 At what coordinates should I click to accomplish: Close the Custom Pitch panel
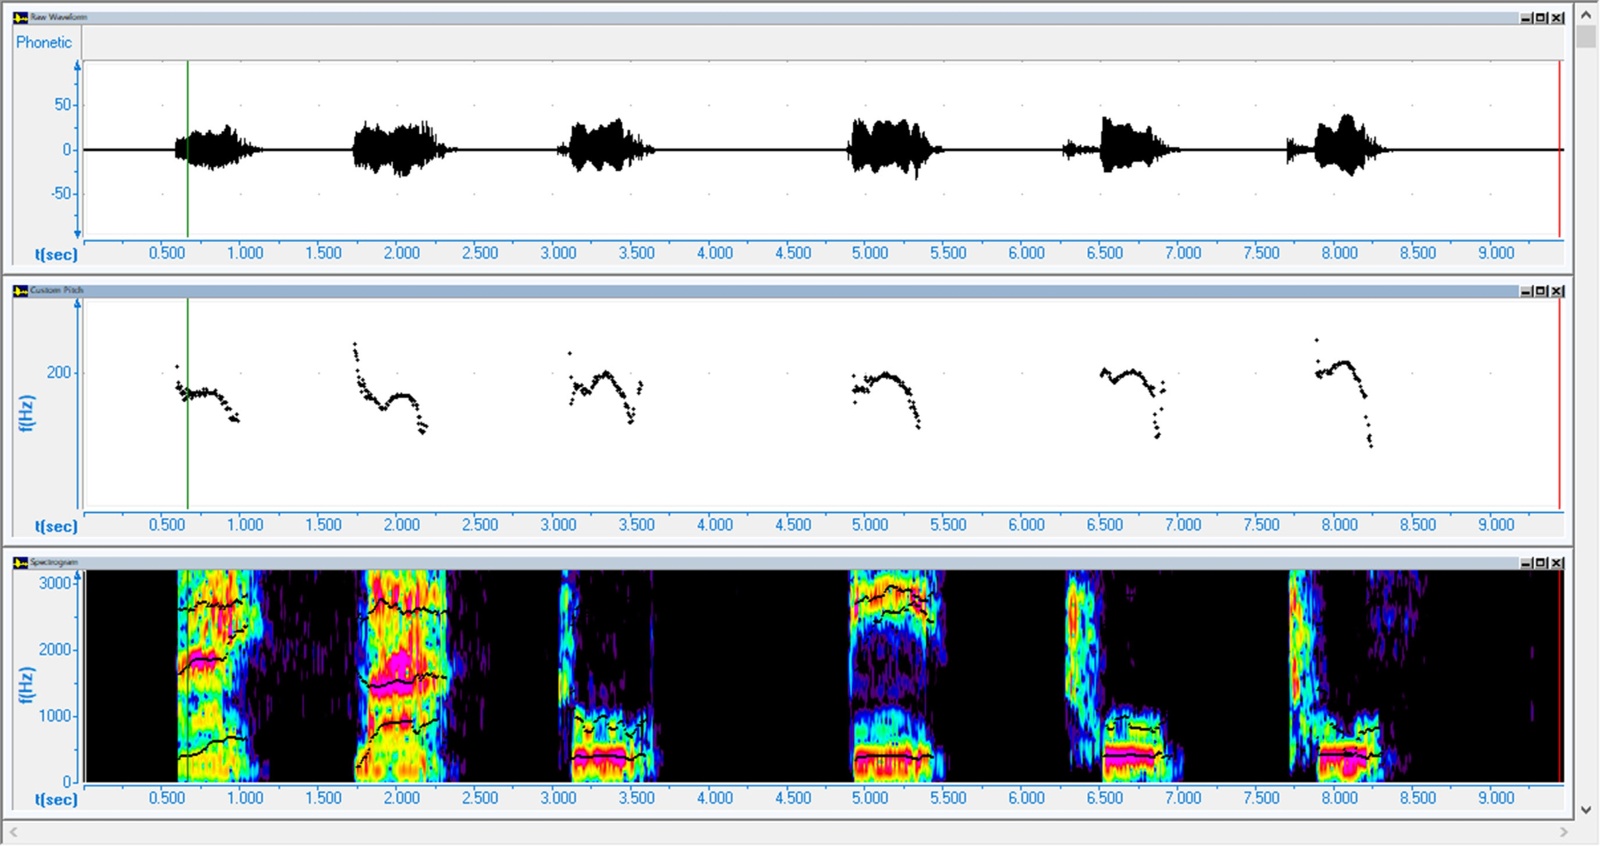coord(1557,291)
